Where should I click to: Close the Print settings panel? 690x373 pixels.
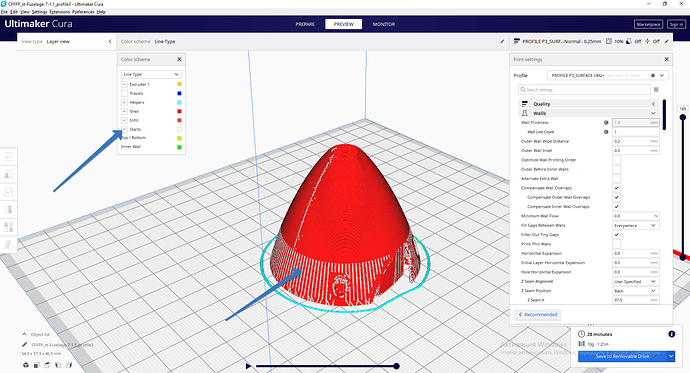click(666, 59)
